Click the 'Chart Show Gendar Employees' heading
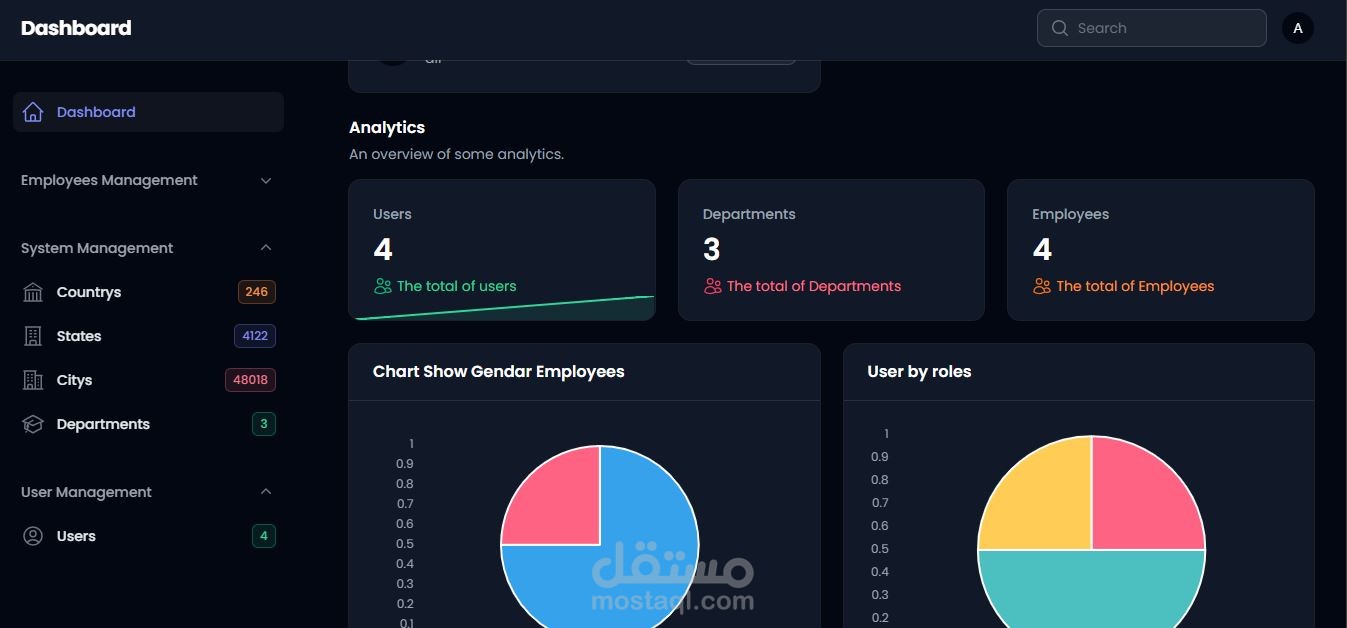1347x628 pixels. 499,372
